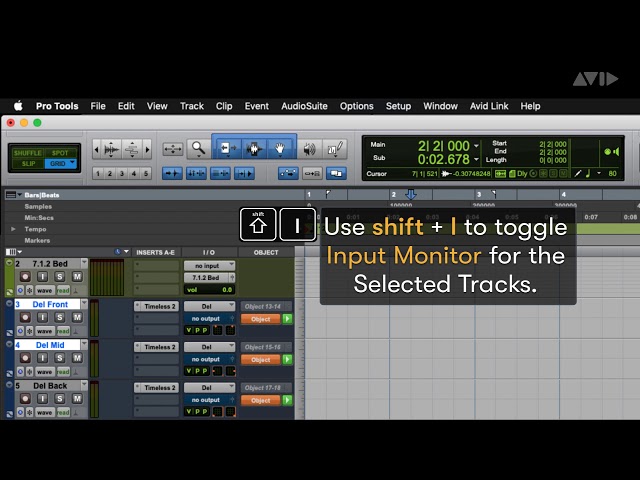This screenshot has height=480, width=640.
Task: Open Del input selector on Del Front
Action: tap(209, 306)
